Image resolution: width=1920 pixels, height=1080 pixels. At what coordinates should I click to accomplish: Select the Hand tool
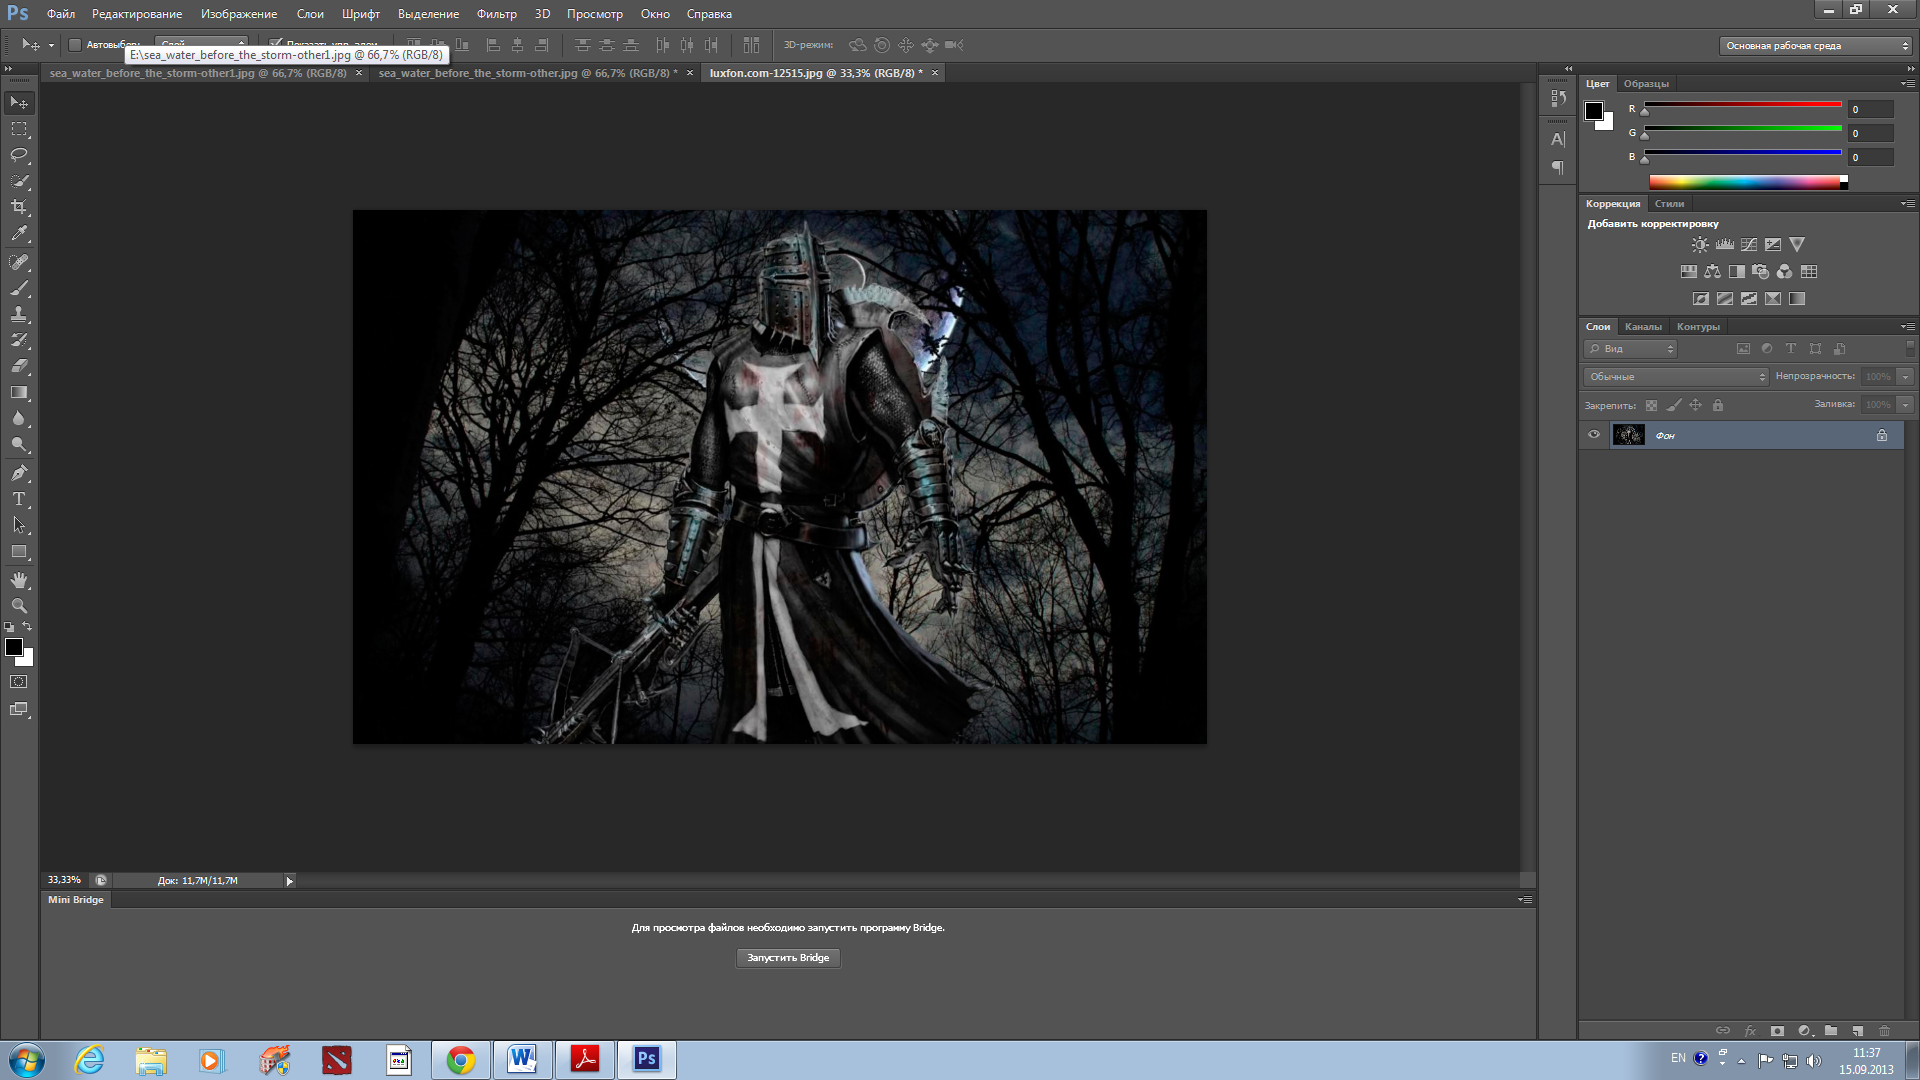coord(19,580)
